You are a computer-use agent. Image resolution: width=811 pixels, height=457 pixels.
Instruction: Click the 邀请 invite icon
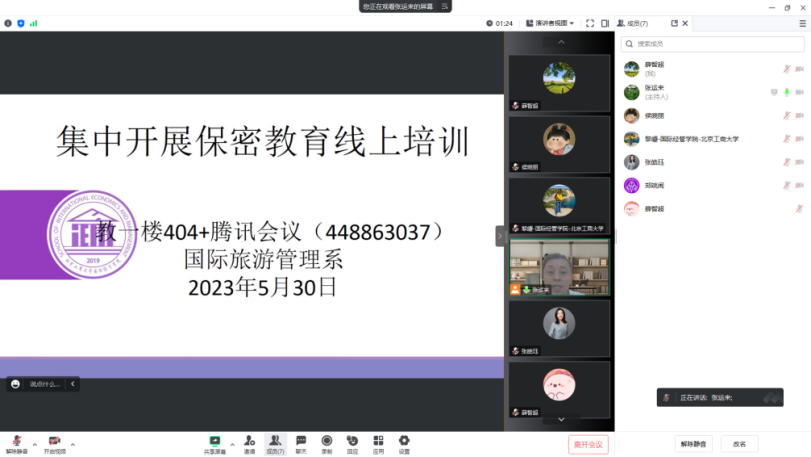249,441
